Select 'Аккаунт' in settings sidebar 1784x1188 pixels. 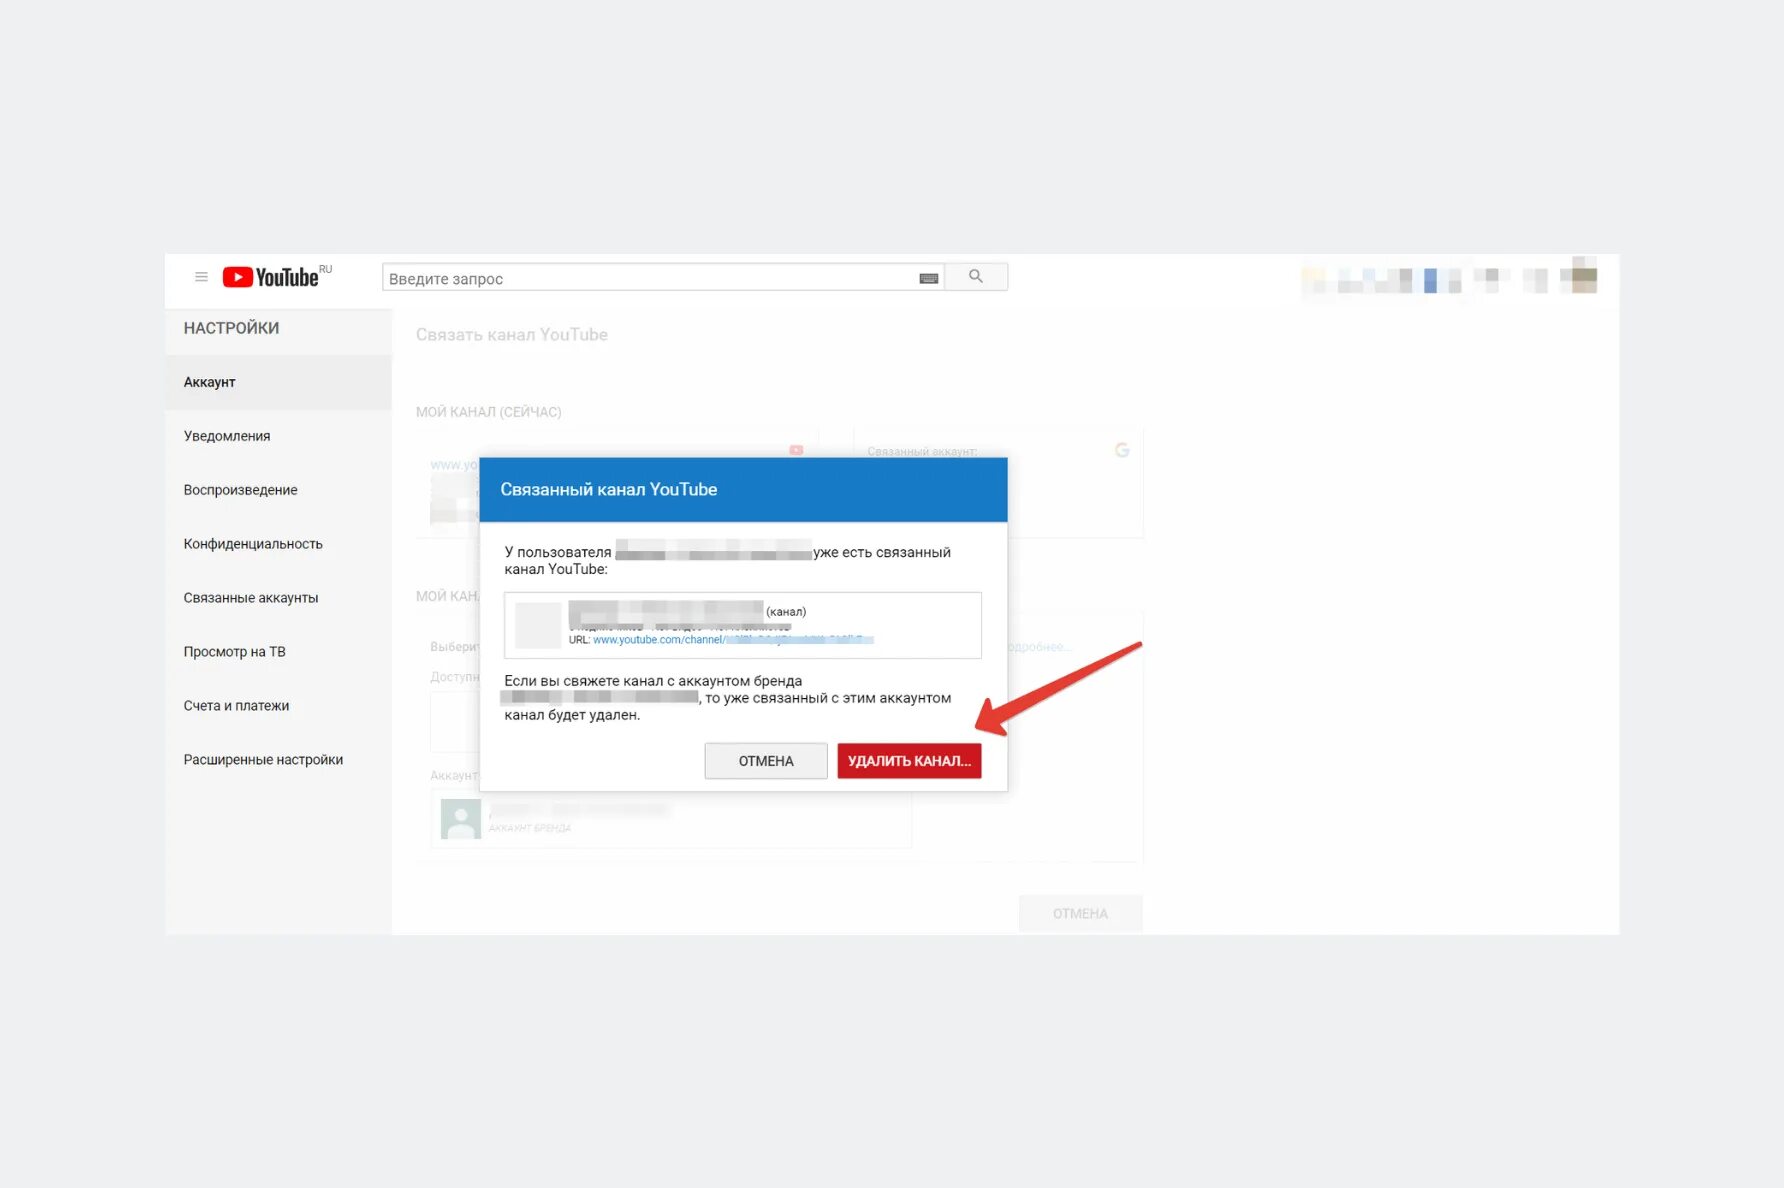click(x=278, y=382)
